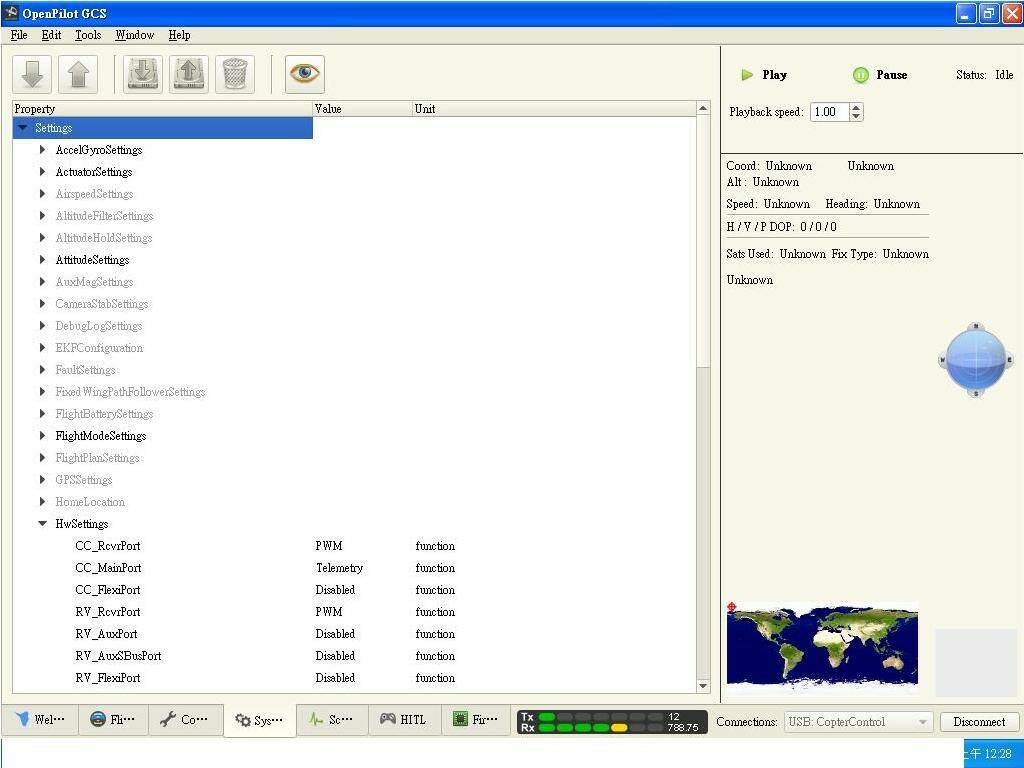
Task: Open the Edit menu
Action: pos(51,35)
